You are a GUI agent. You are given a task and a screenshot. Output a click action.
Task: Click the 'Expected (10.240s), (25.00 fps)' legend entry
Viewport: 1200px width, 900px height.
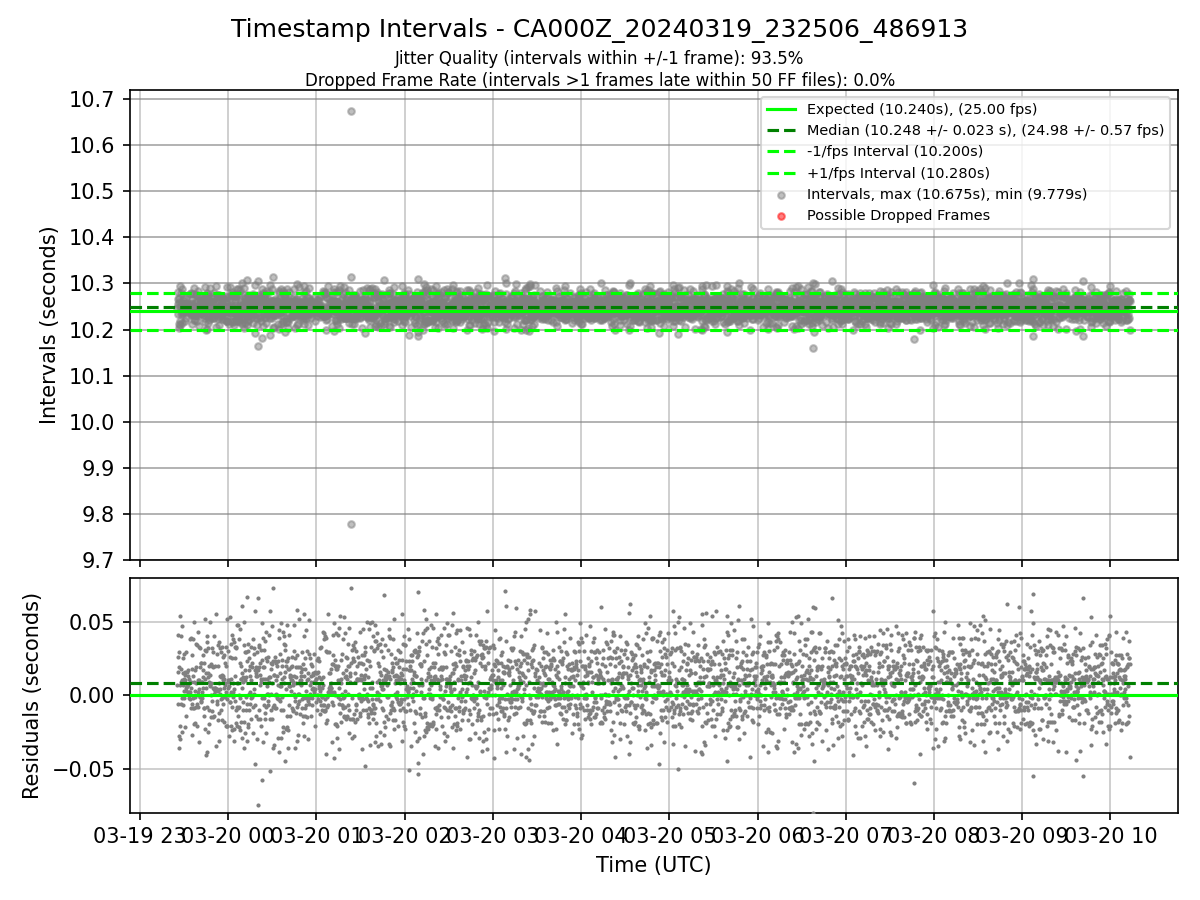click(922, 109)
